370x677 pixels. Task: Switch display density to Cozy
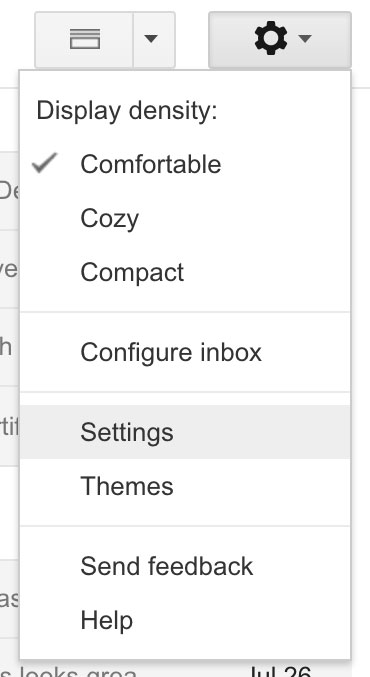tap(185, 218)
